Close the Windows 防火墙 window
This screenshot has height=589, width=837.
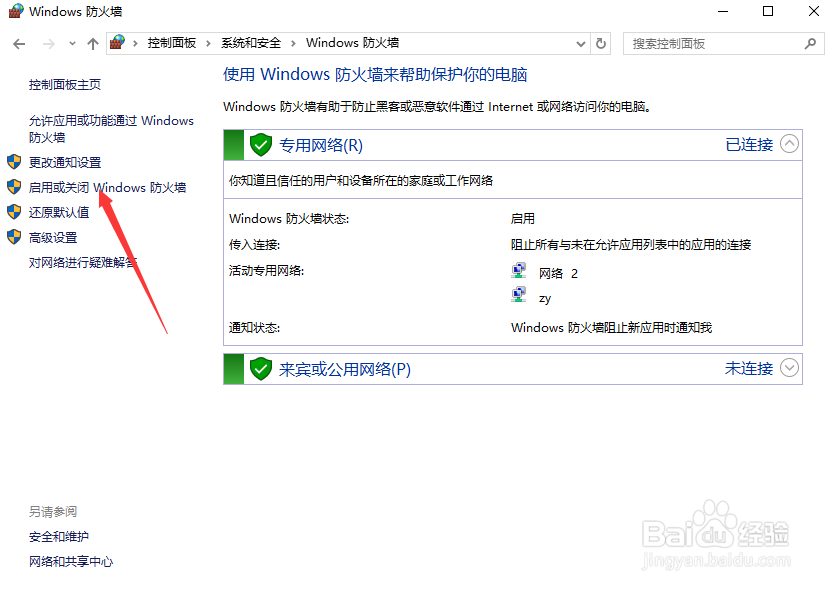[x=814, y=11]
